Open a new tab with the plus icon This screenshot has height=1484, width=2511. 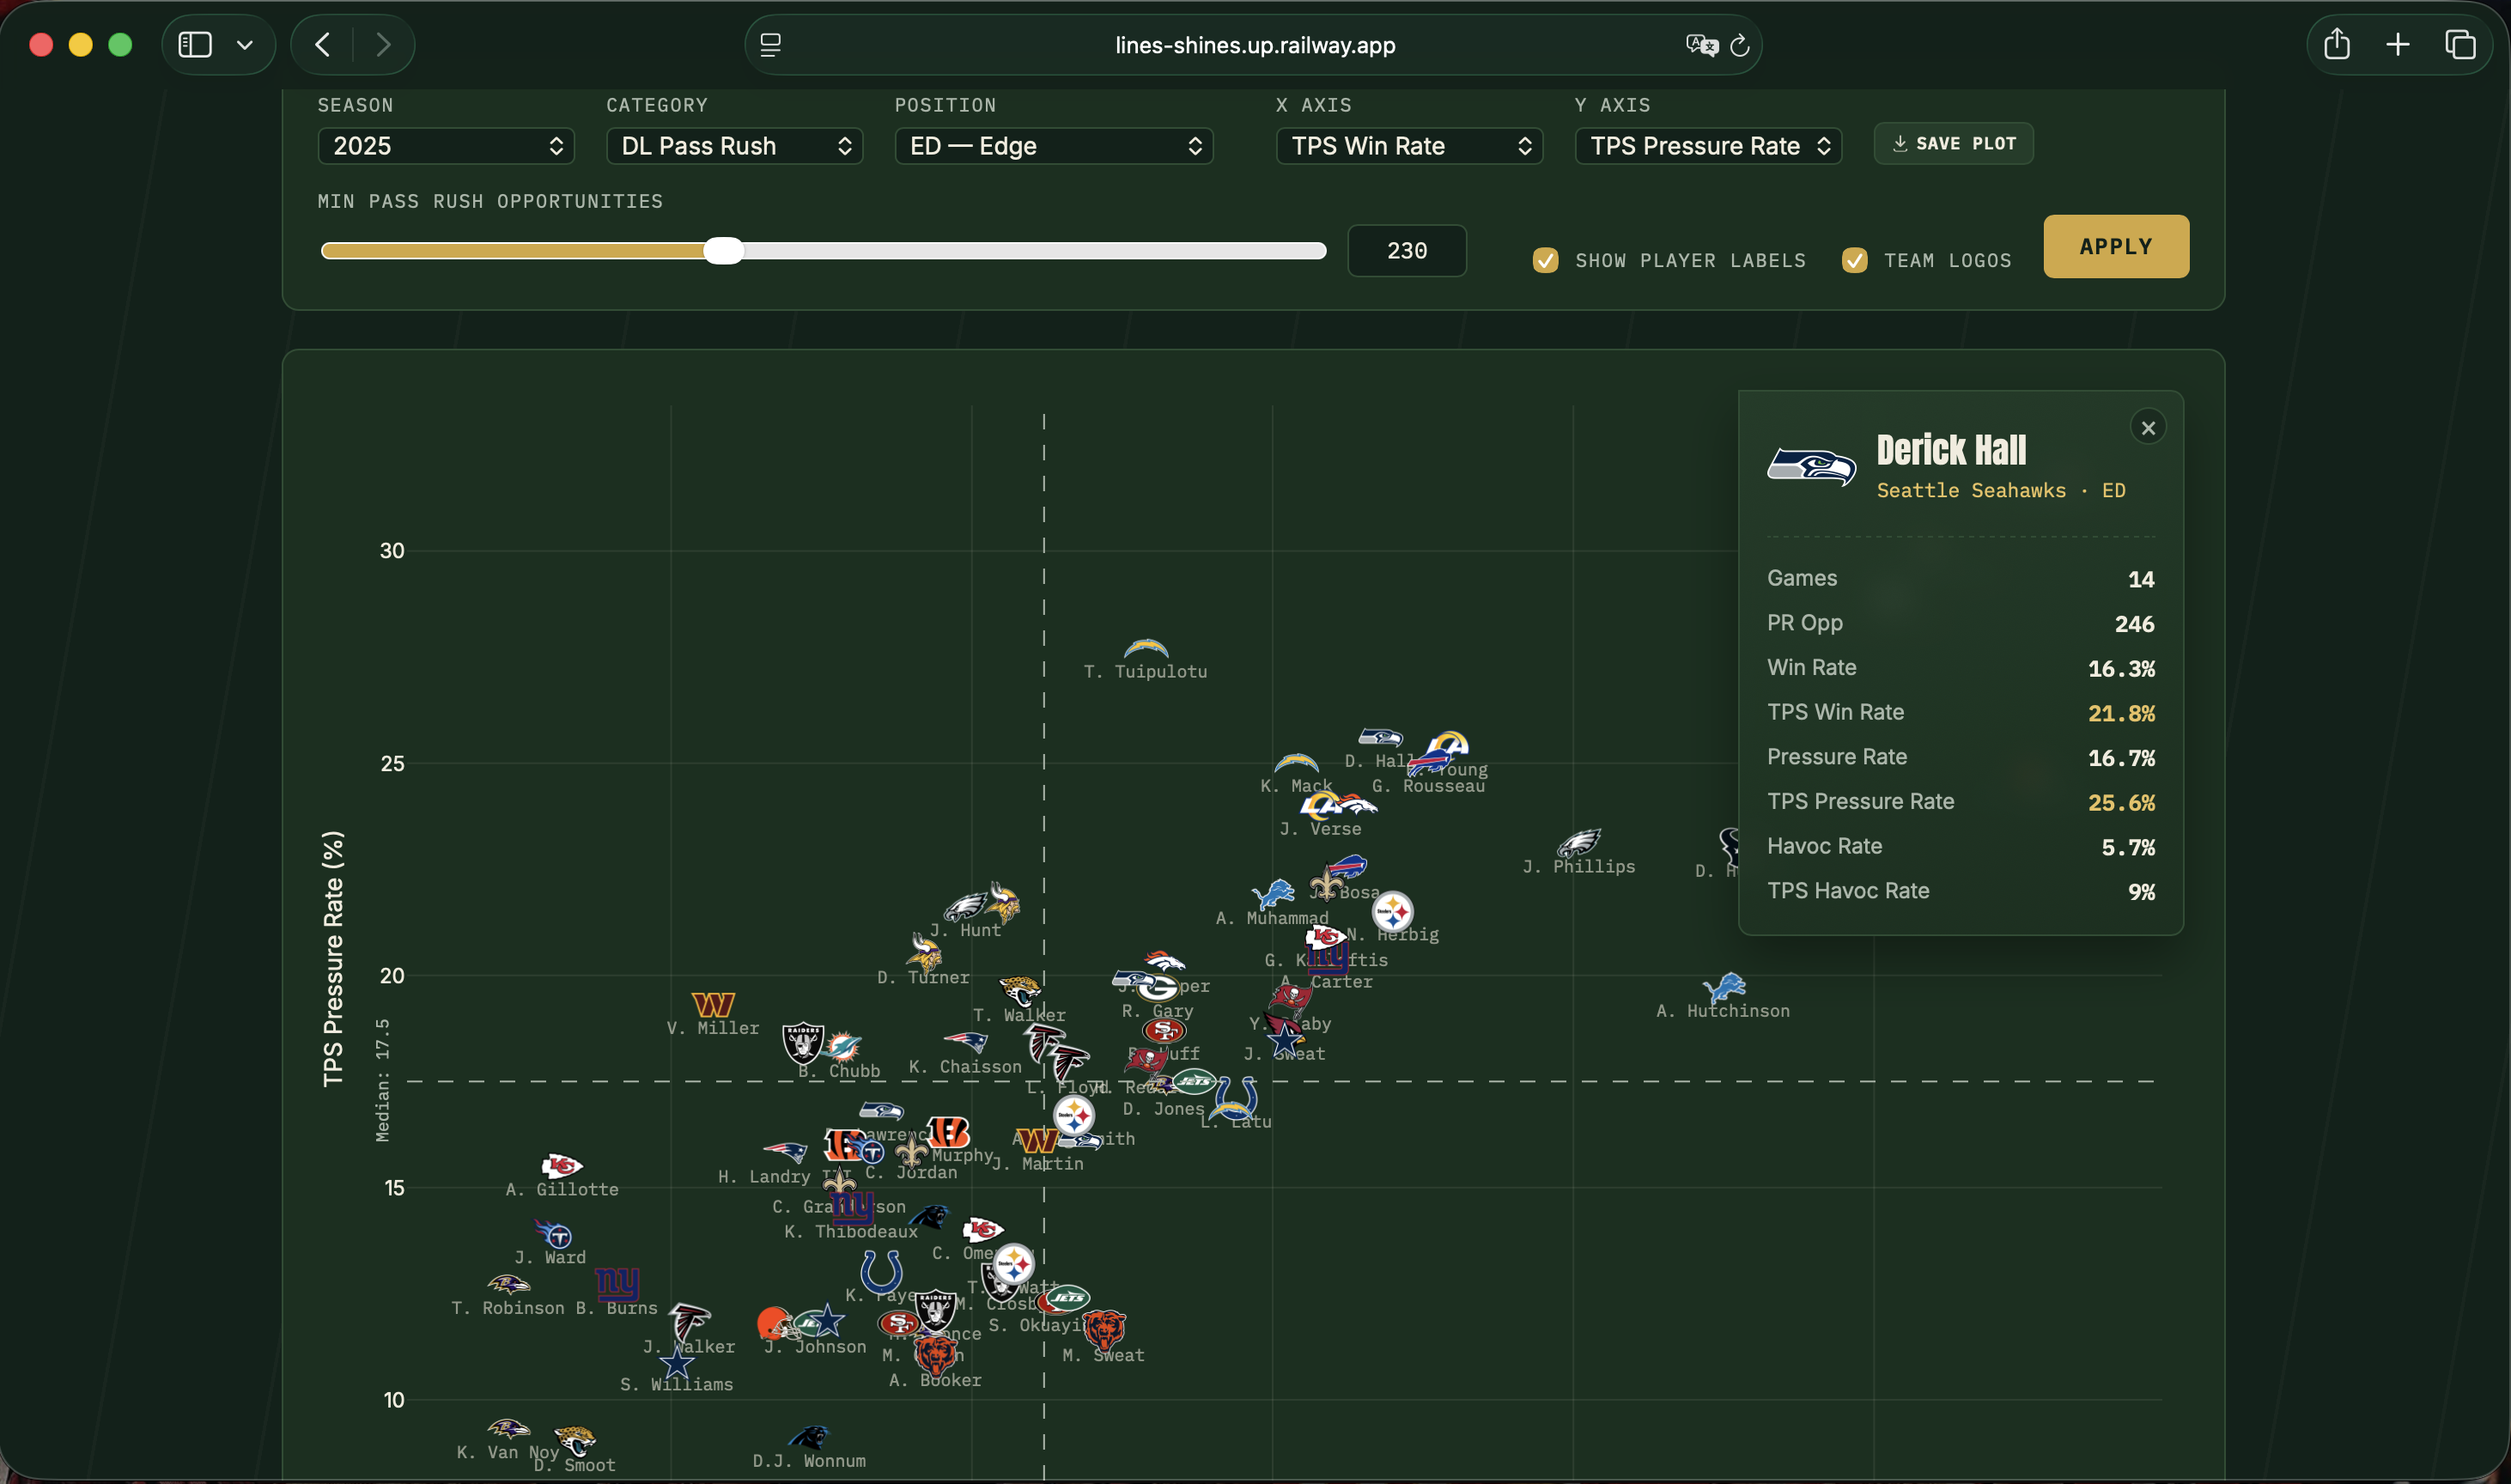click(2398, 45)
